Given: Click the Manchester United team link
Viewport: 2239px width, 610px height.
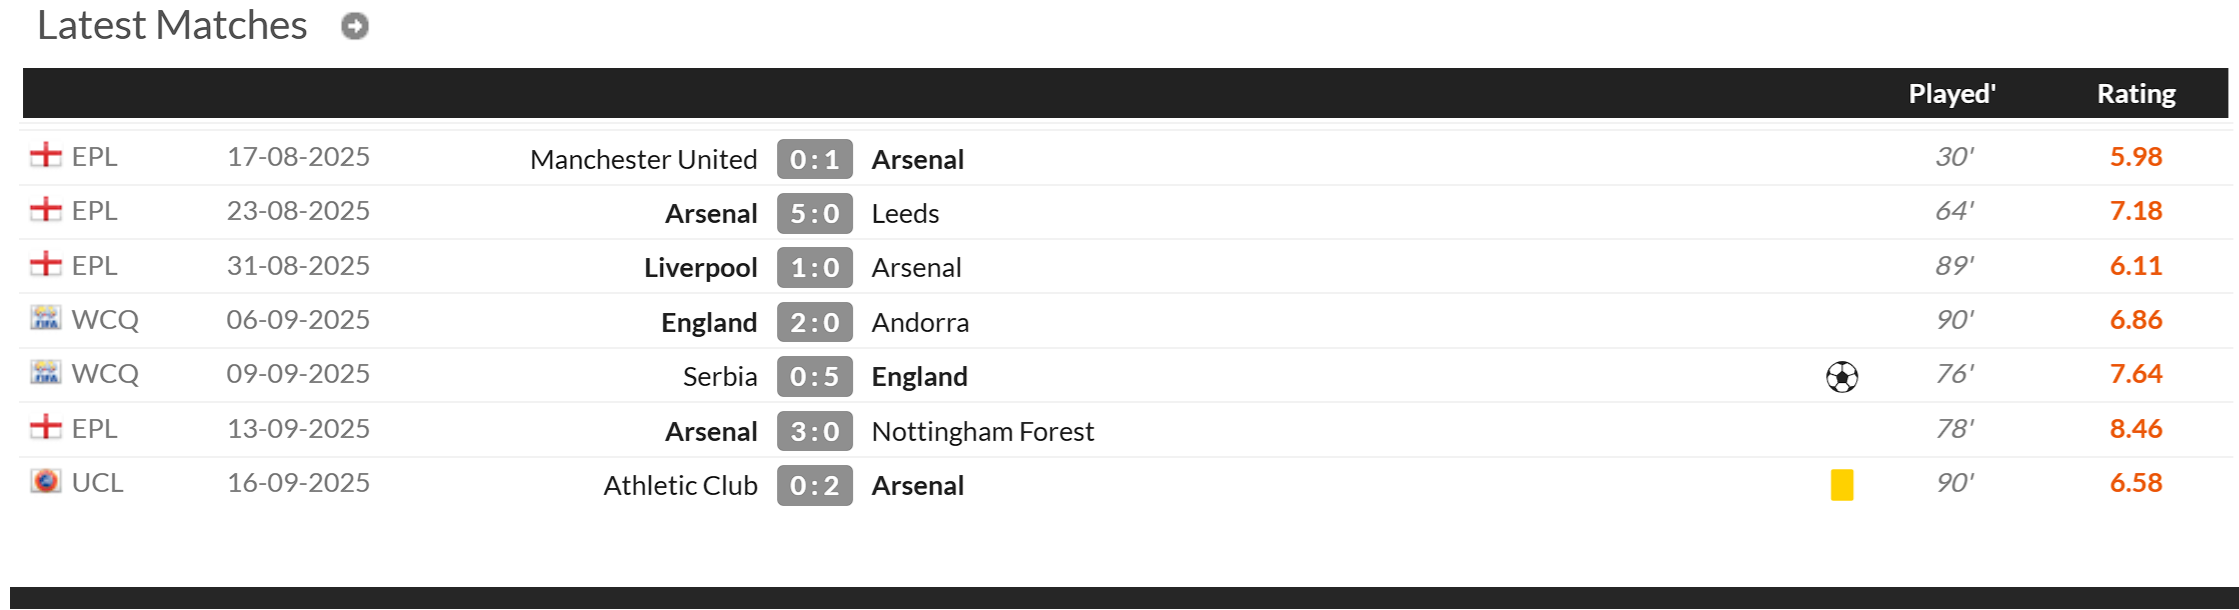Looking at the screenshot, I should (644, 159).
